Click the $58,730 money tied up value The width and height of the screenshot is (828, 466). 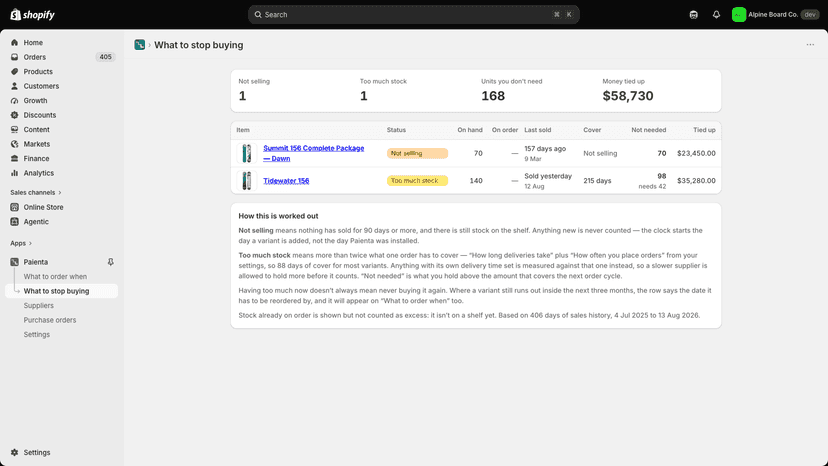628,96
